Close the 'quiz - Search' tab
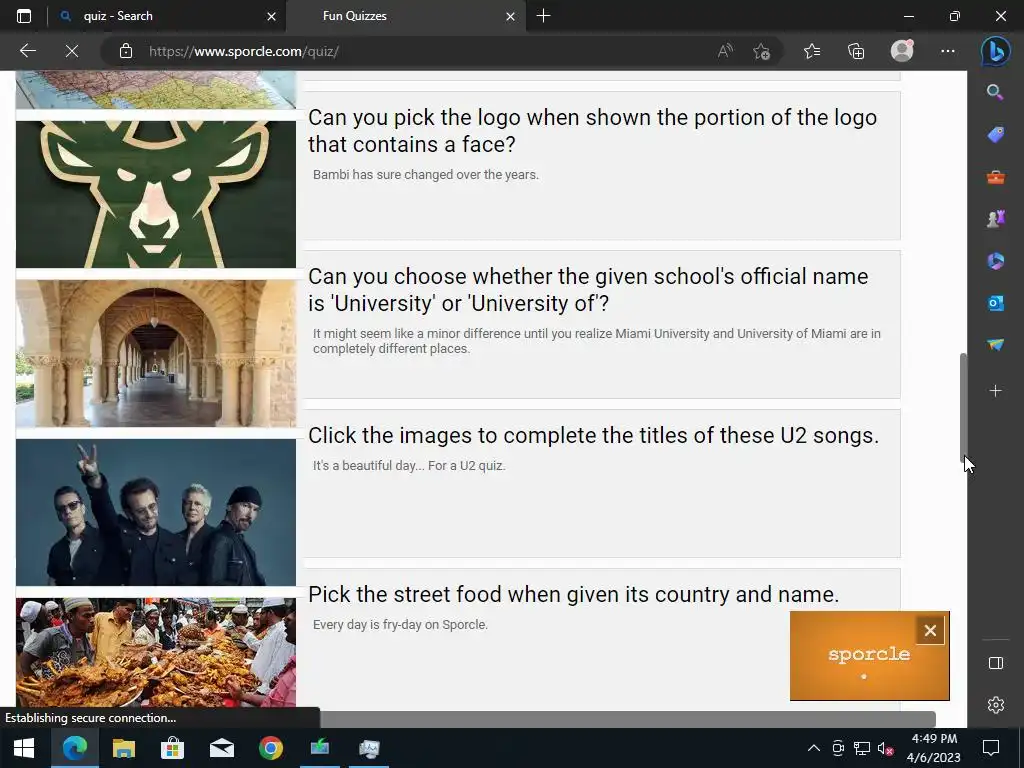This screenshot has width=1024, height=768. tap(272, 16)
